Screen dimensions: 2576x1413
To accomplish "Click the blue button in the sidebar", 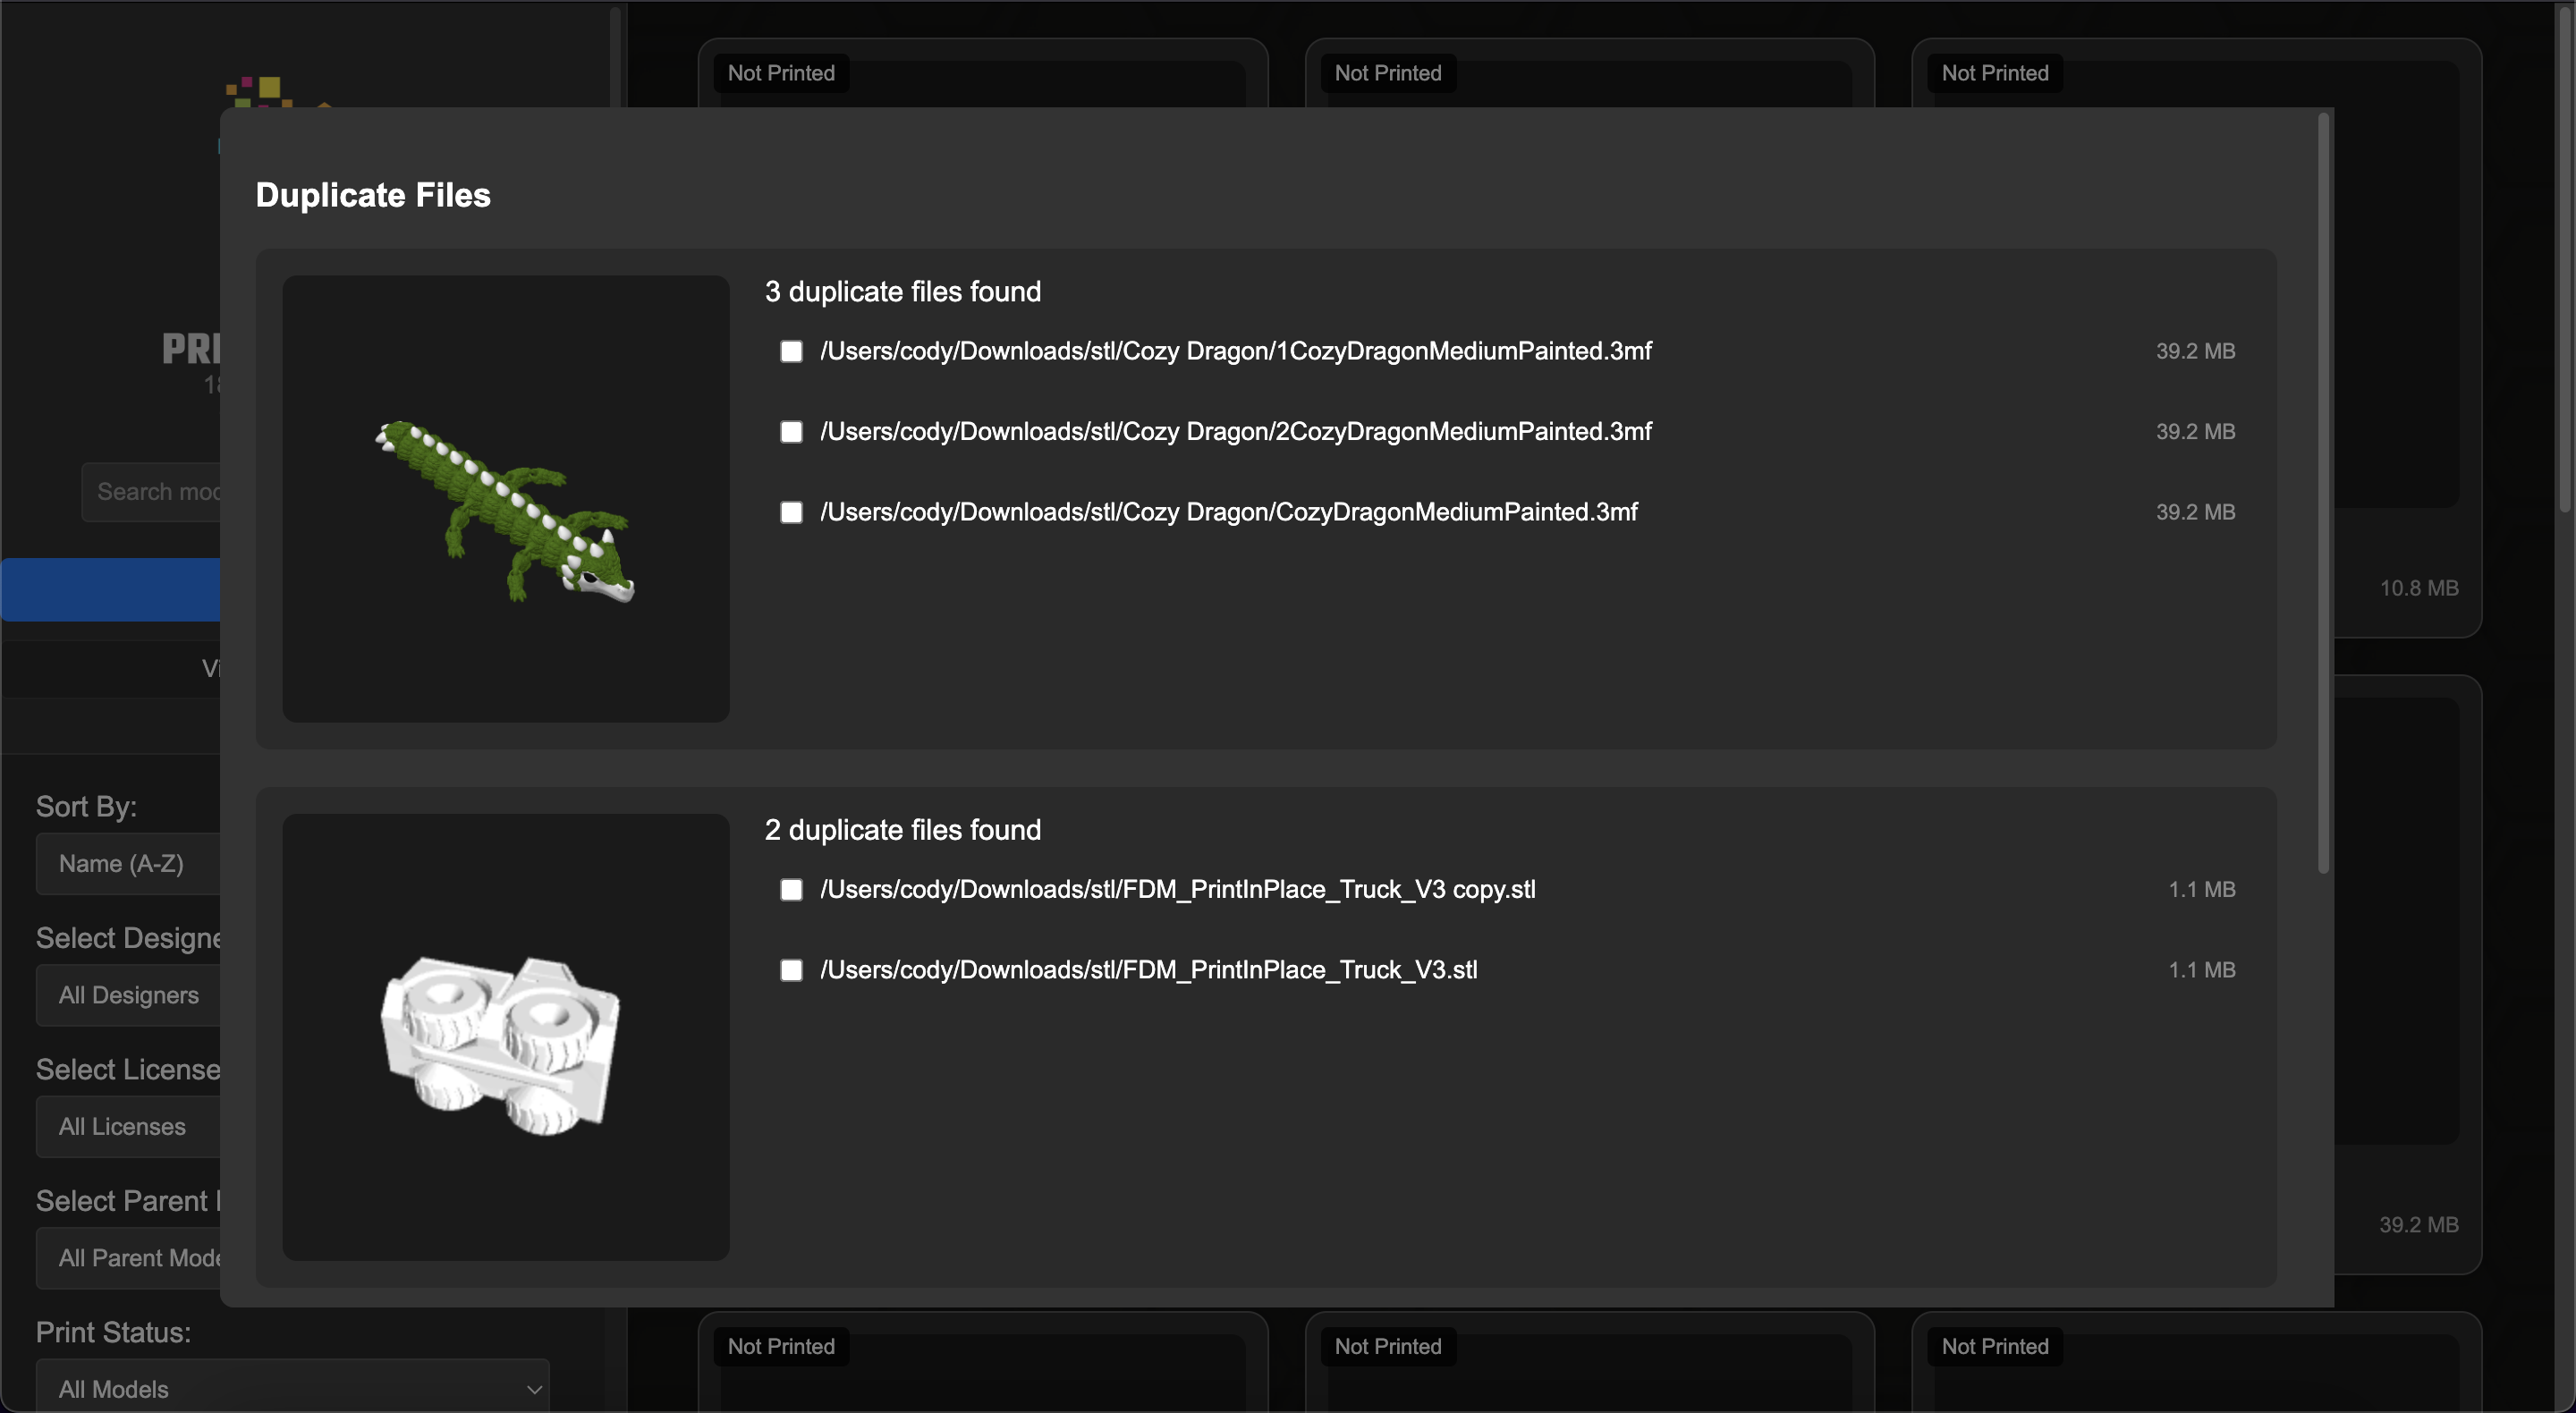I will 110,590.
